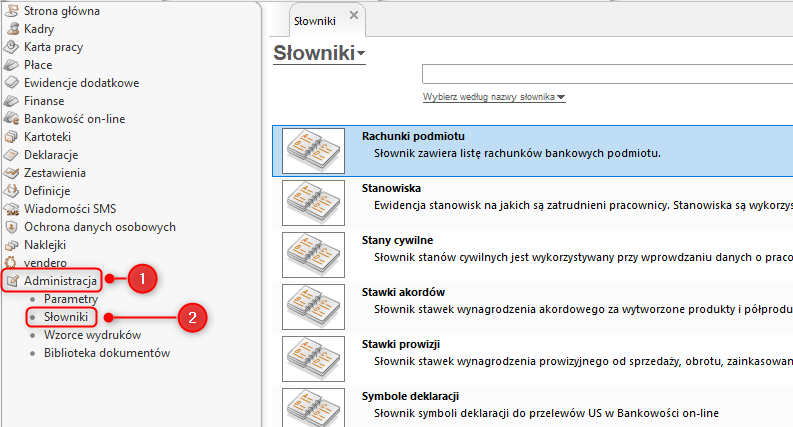
Task: Click the Administracja pencil icon
Action: point(13,281)
